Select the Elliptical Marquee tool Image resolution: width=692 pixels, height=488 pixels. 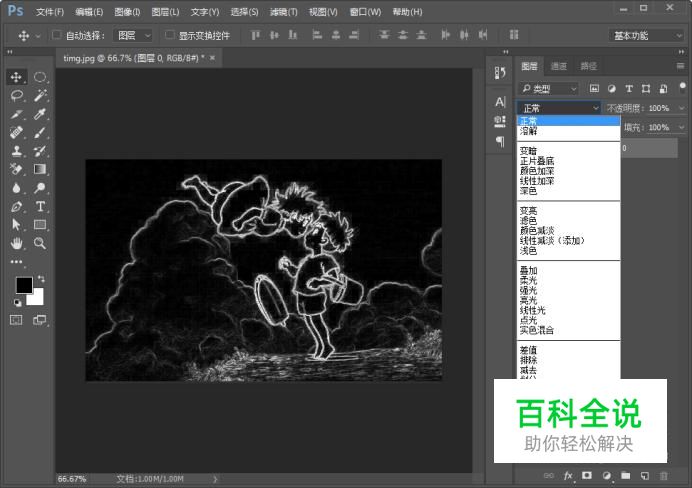40,77
